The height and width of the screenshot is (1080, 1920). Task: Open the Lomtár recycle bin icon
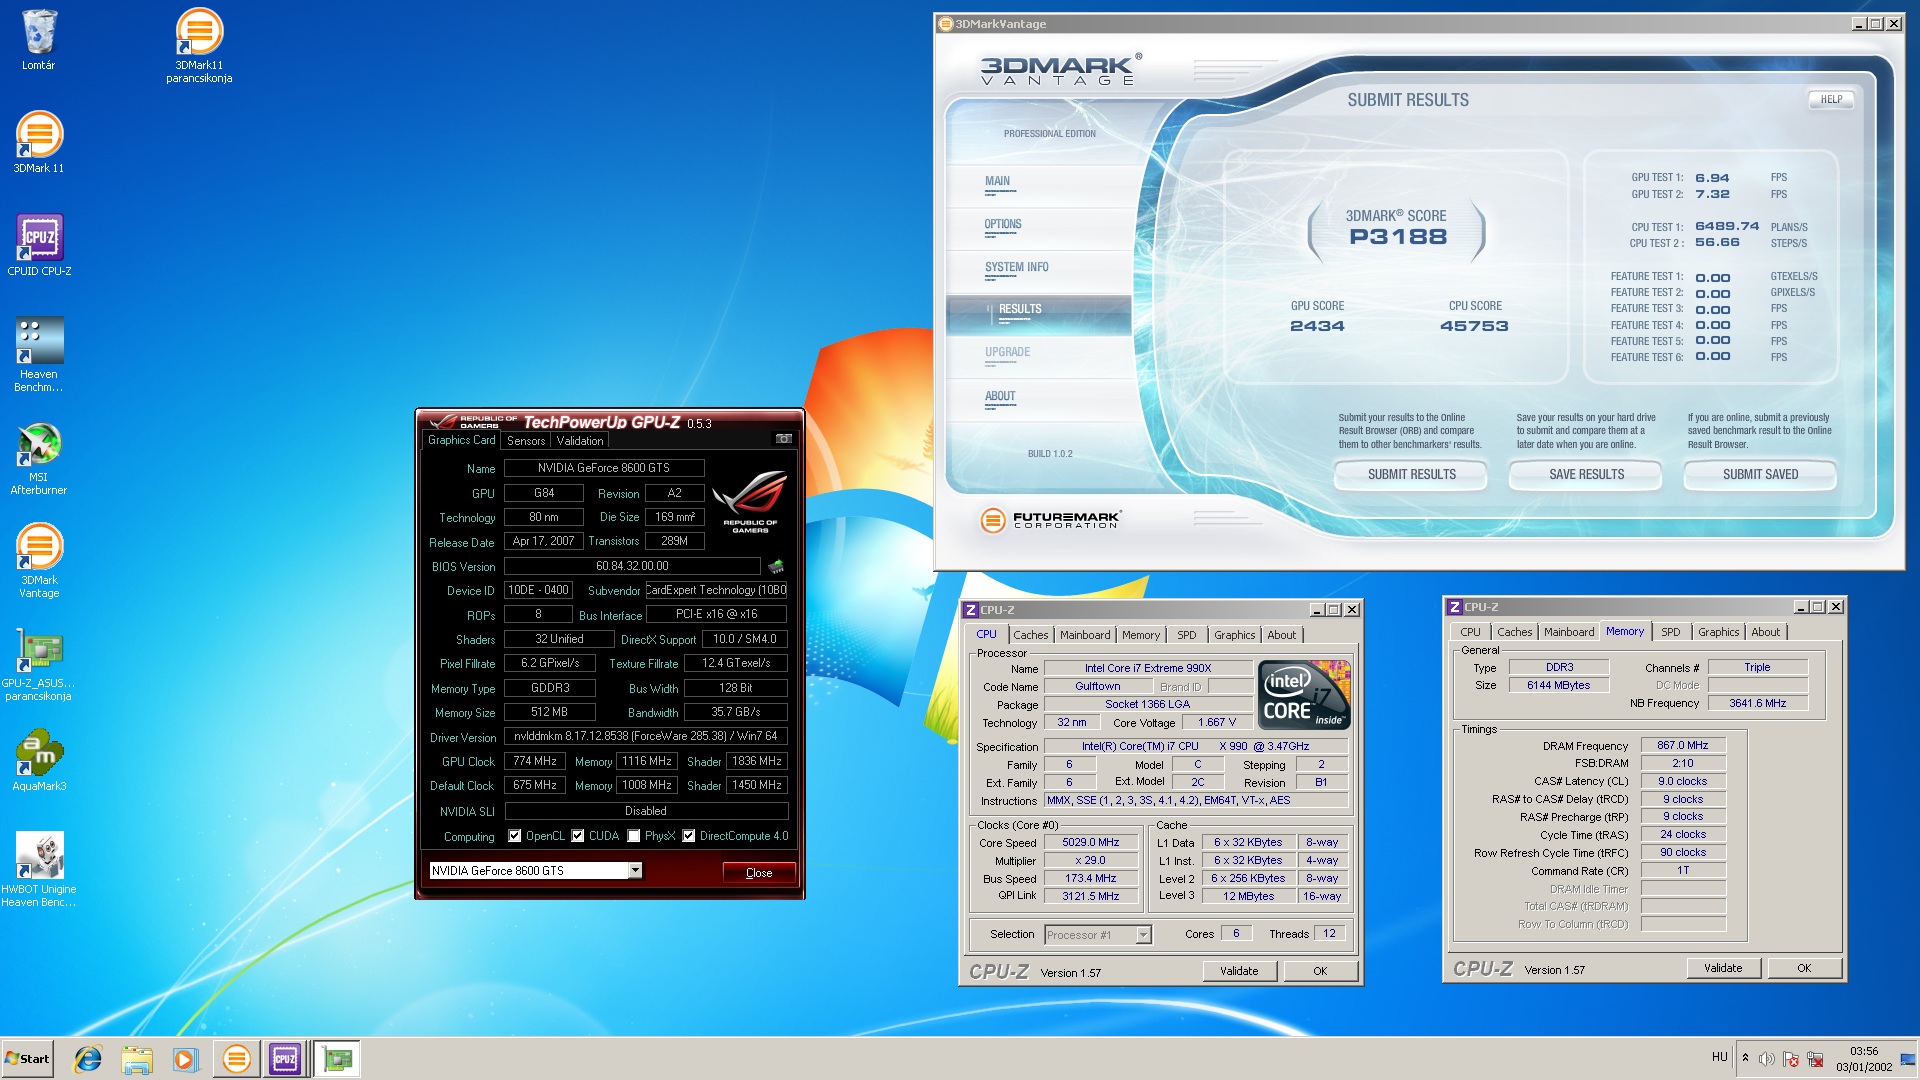[x=39, y=40]
